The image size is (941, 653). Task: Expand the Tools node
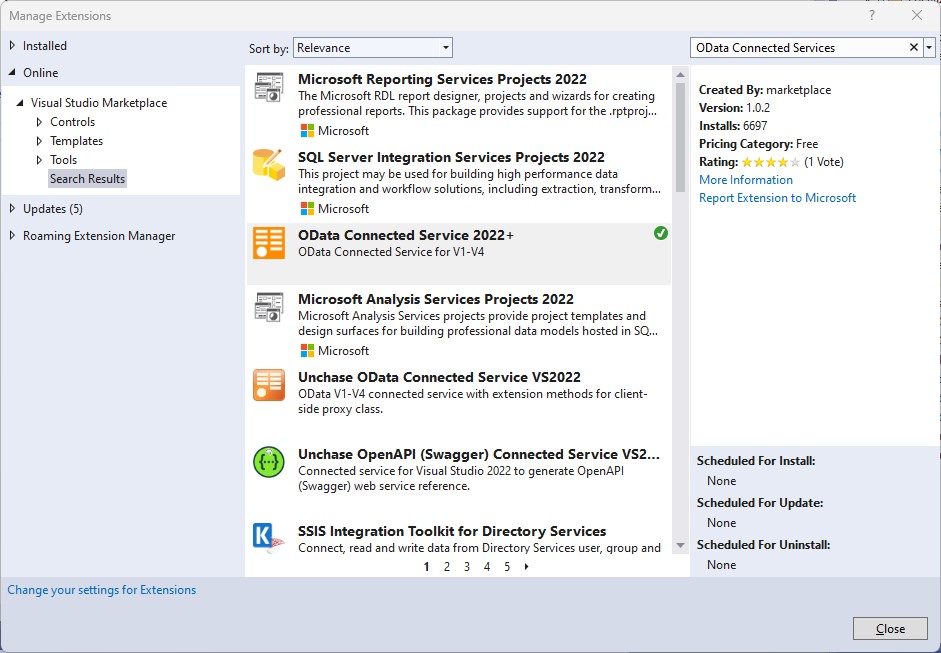pyautogui.click(x=39, y=160)
